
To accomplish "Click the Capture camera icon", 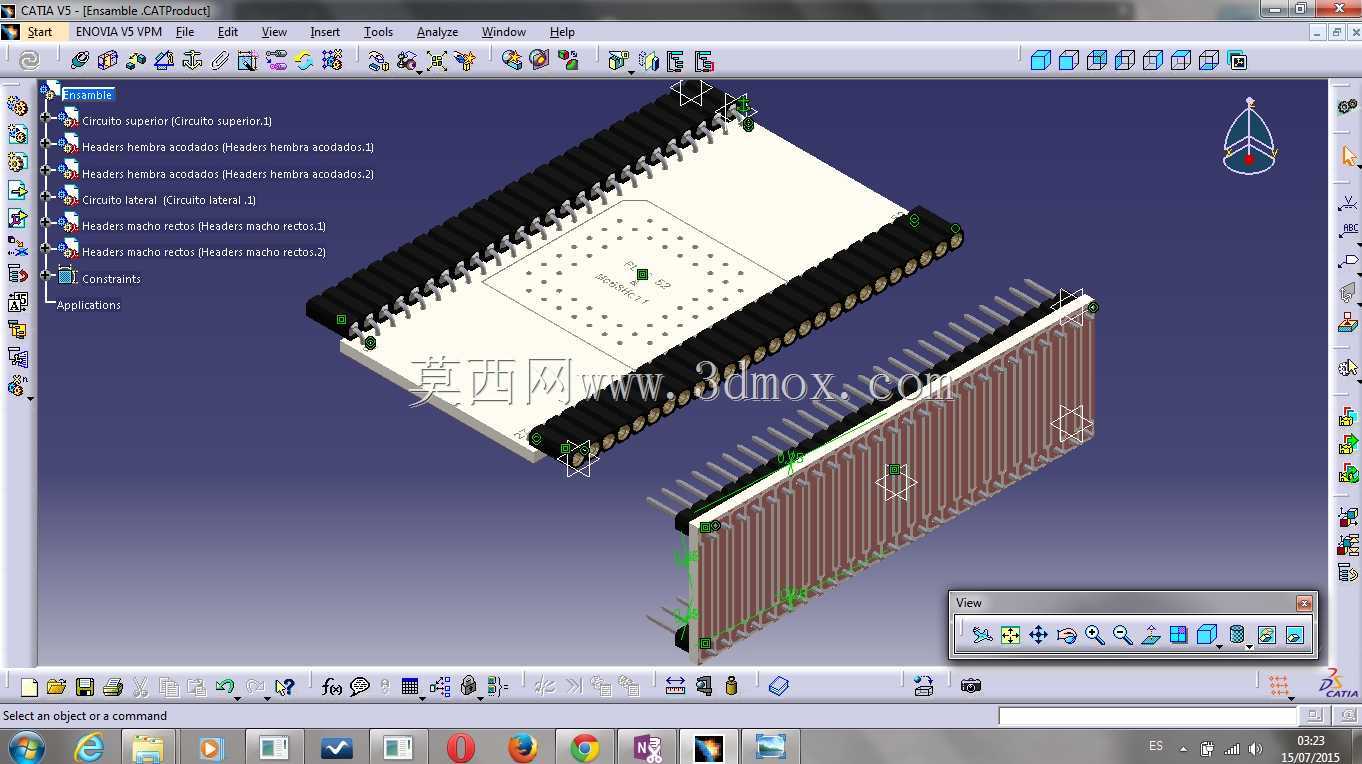I will [970, 686].
